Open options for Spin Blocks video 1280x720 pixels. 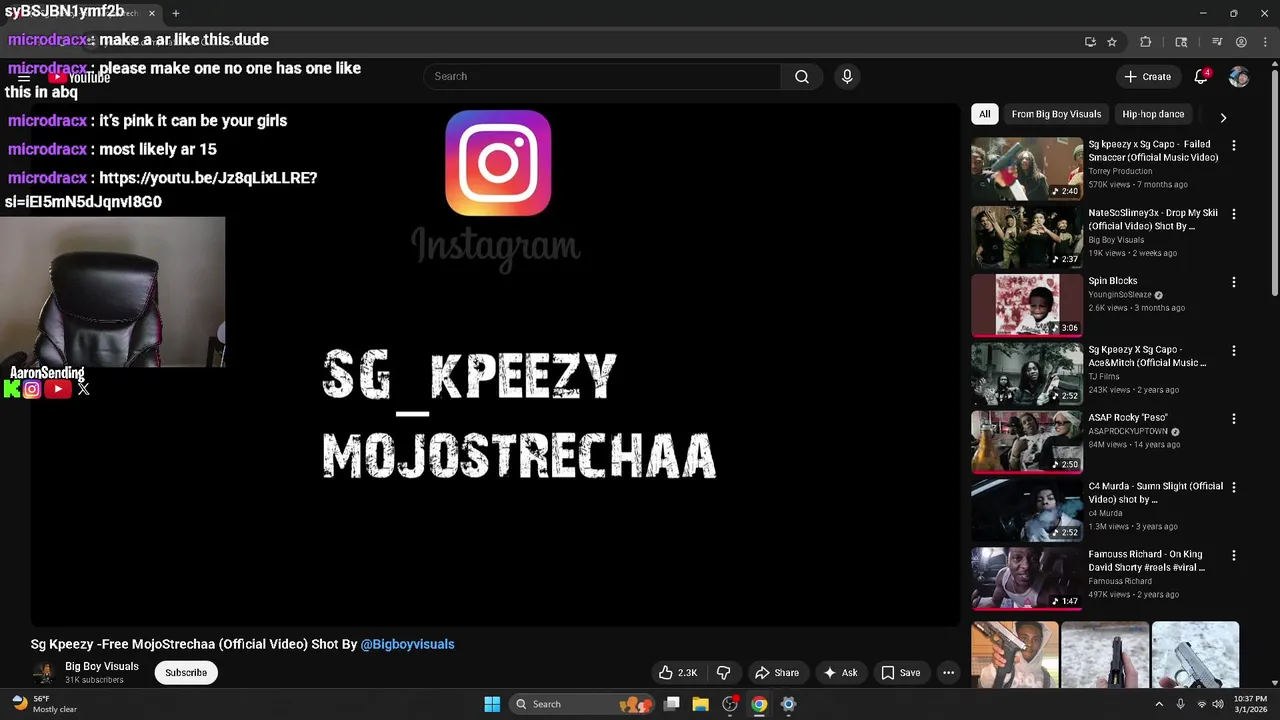pyautogui.click(x=1234, y=282)
